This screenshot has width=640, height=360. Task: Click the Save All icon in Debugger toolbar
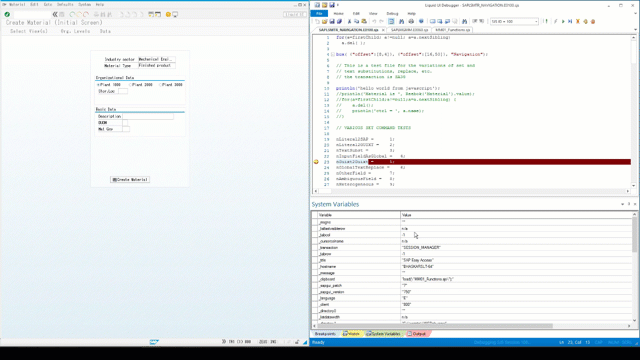339,21
